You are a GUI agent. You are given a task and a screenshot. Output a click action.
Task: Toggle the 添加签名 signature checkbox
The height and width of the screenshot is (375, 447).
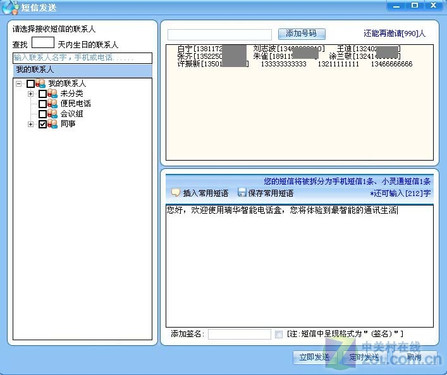point(279,334)
